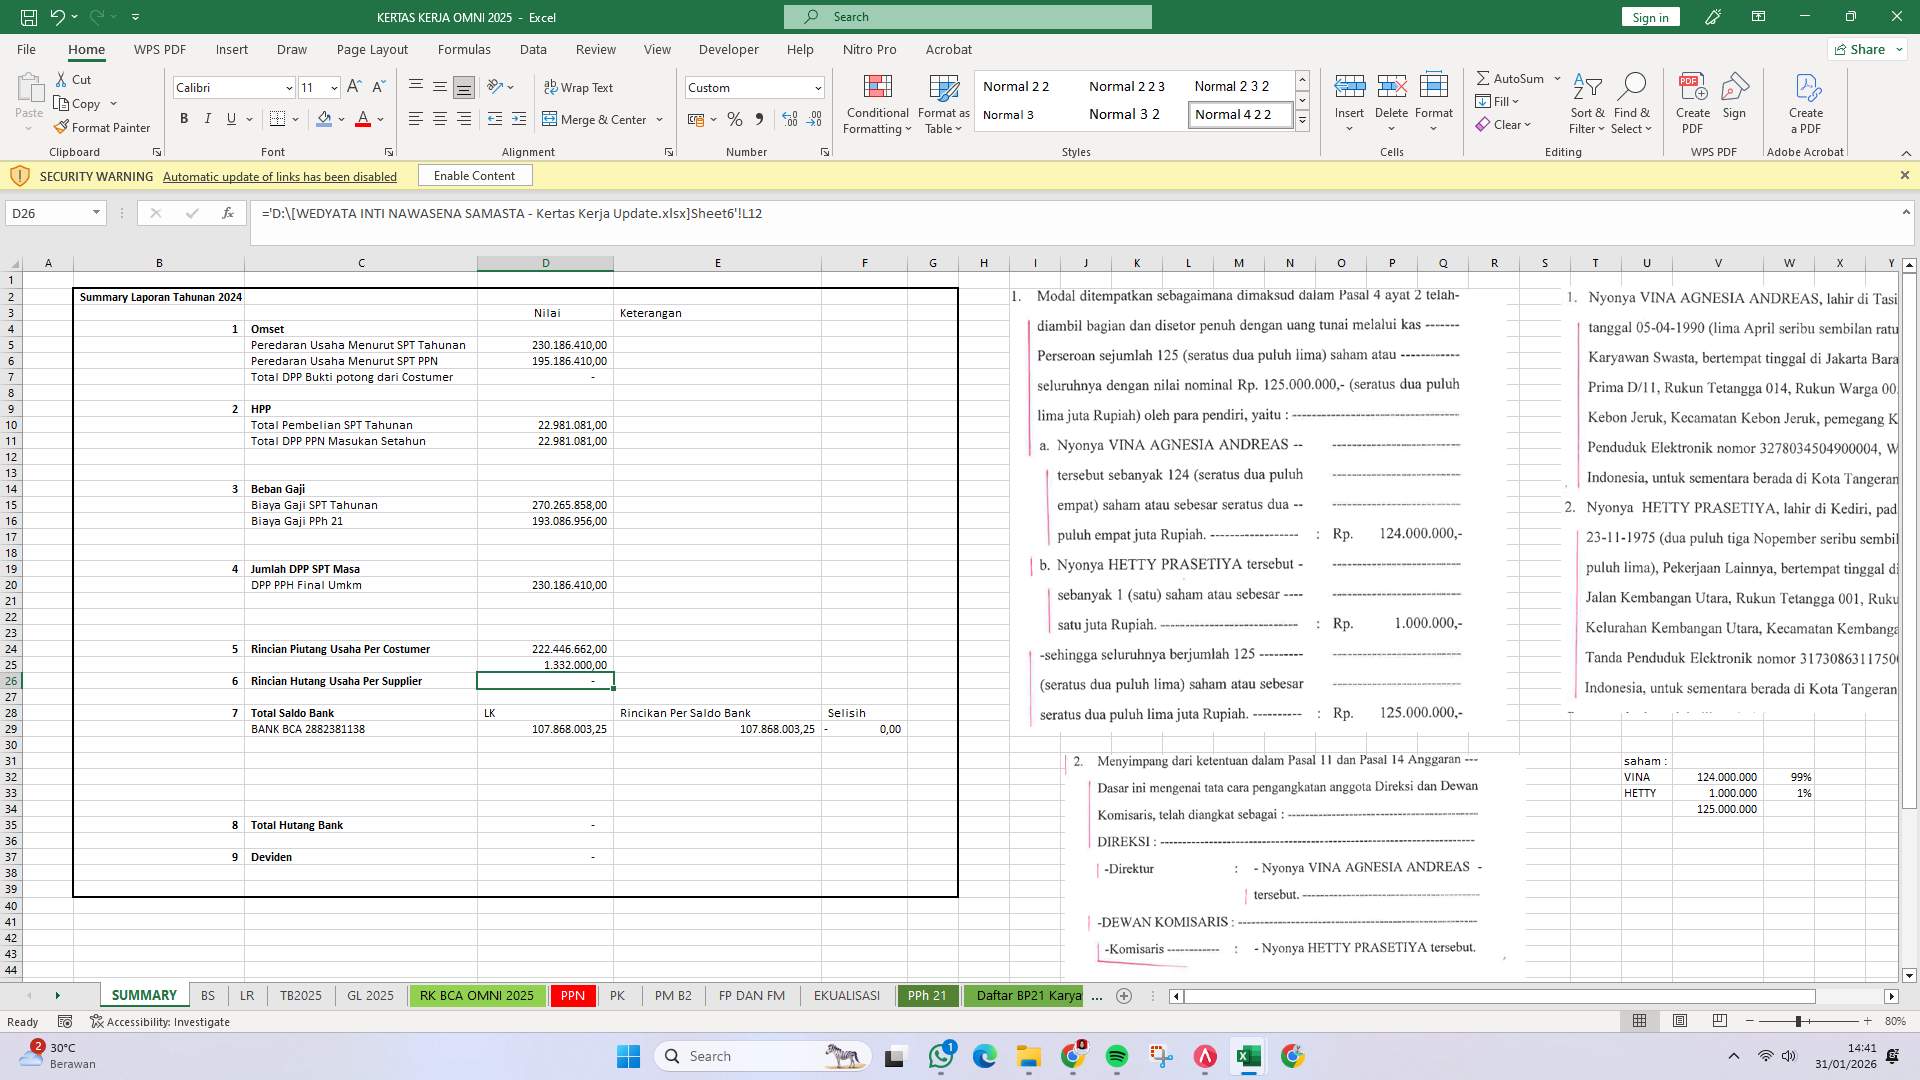Viewport: 1920px width, 1080px height.
Task: Open Find & Select
Action: point(1632,104)
